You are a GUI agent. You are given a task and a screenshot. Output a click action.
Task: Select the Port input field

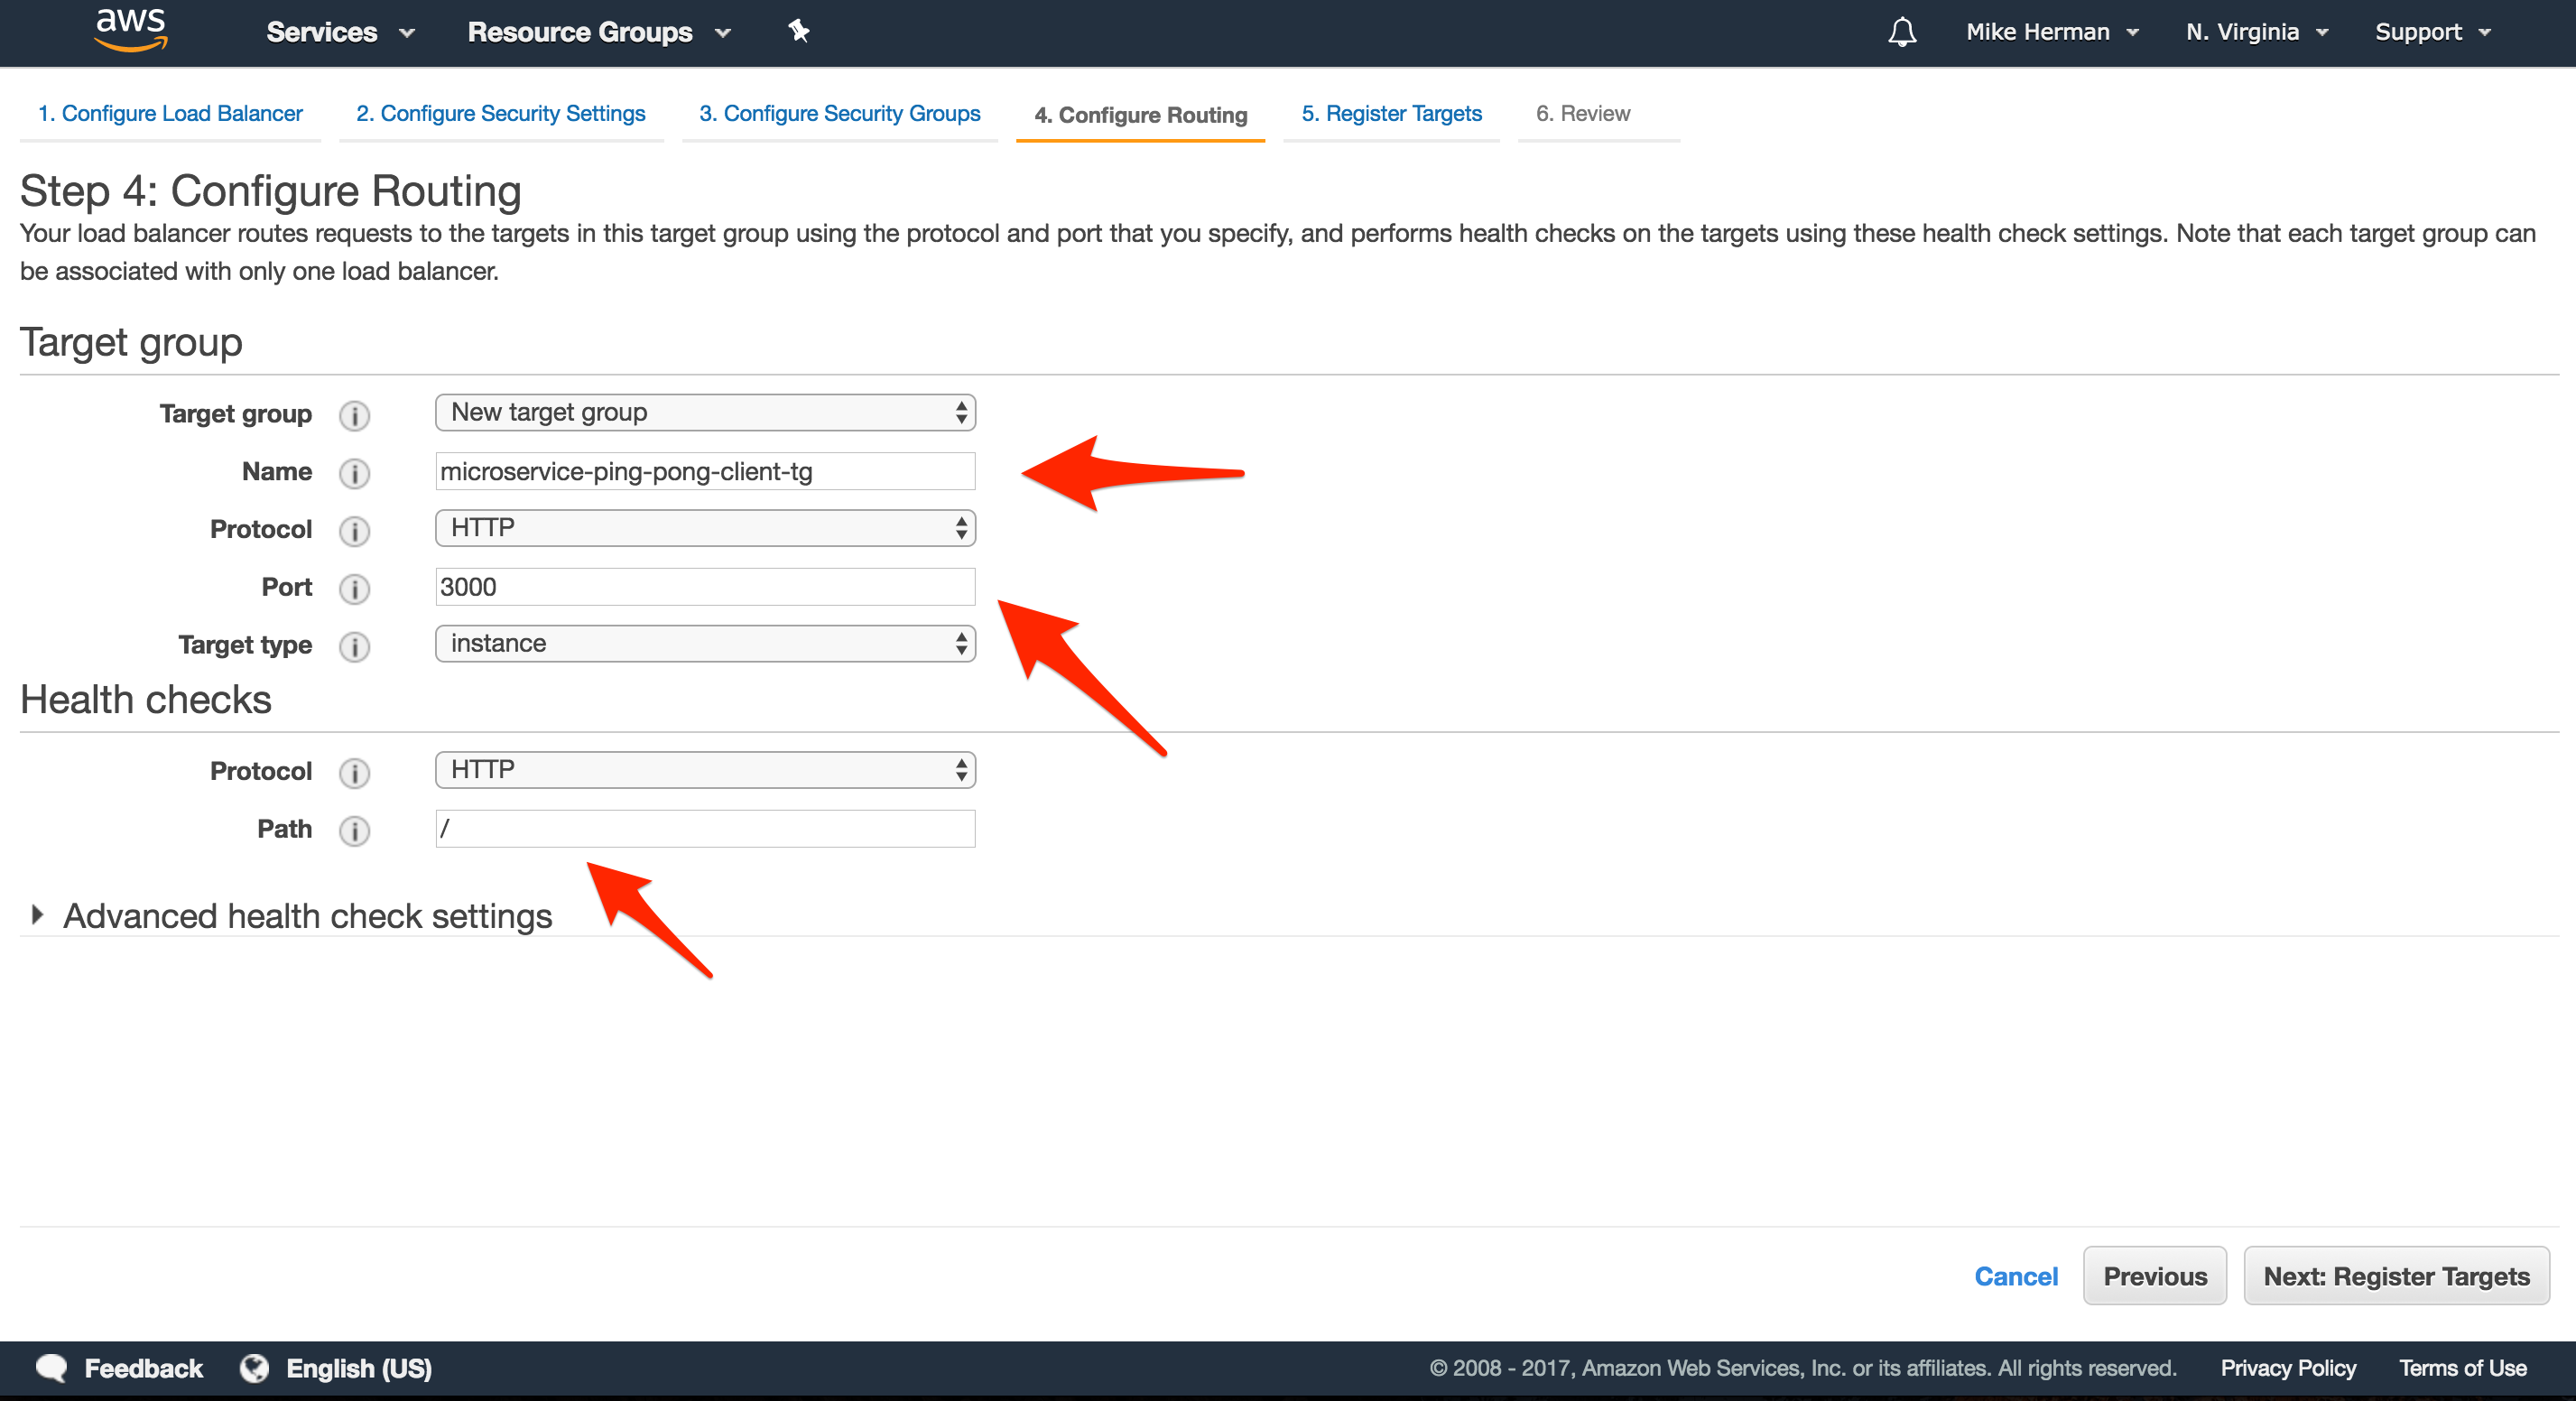click(x=704, y=587)
